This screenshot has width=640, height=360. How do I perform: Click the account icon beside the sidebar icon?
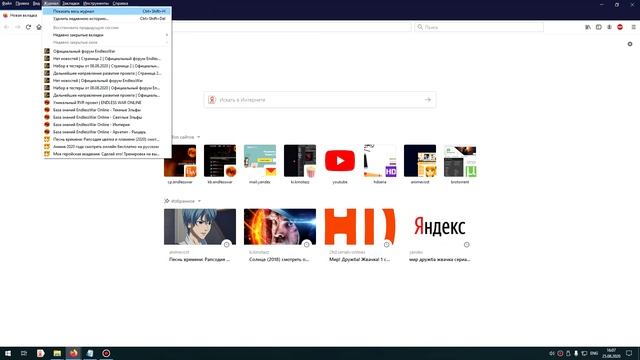coord(609,27)
